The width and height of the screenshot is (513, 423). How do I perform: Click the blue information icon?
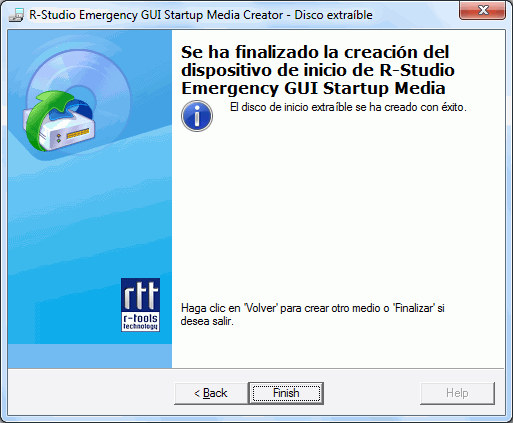pos(197,116)
